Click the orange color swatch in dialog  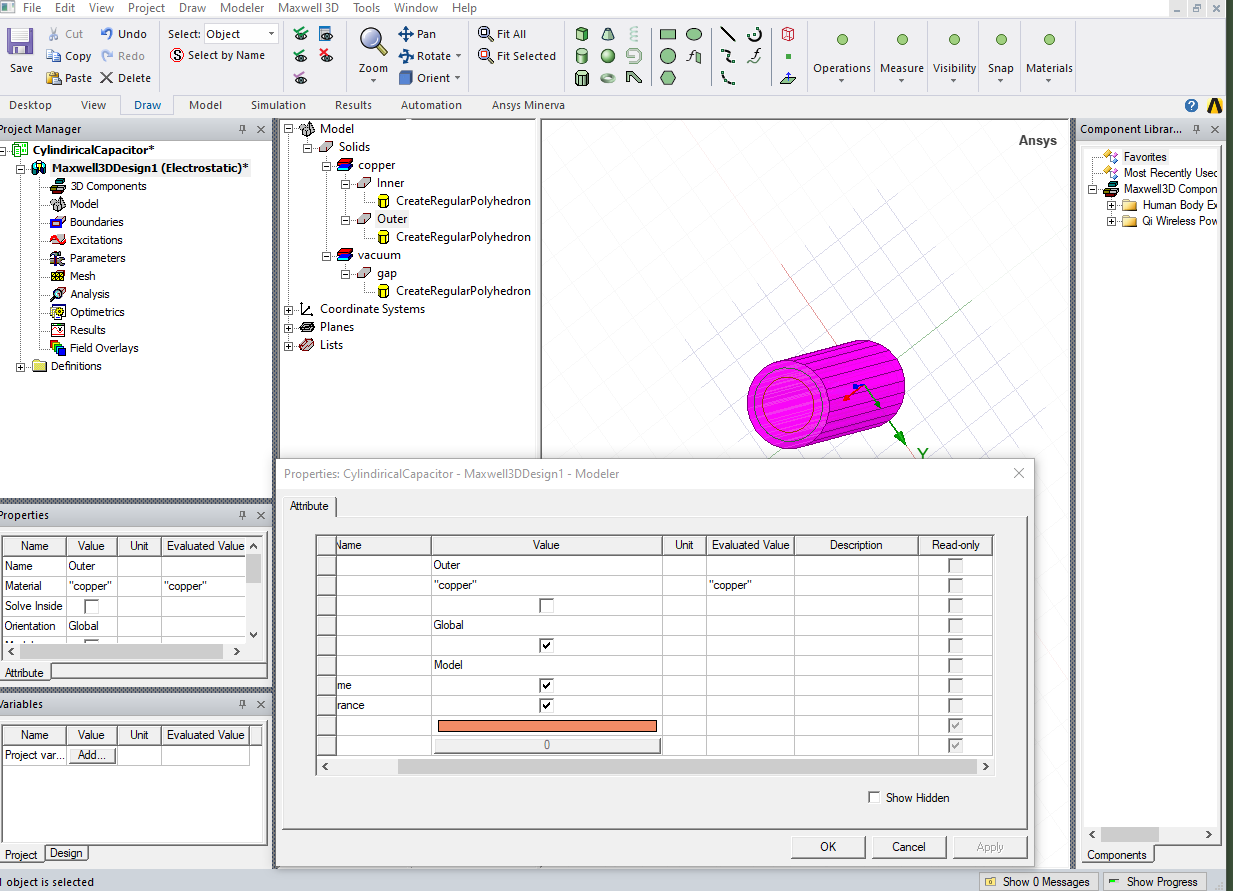(547, 725)
